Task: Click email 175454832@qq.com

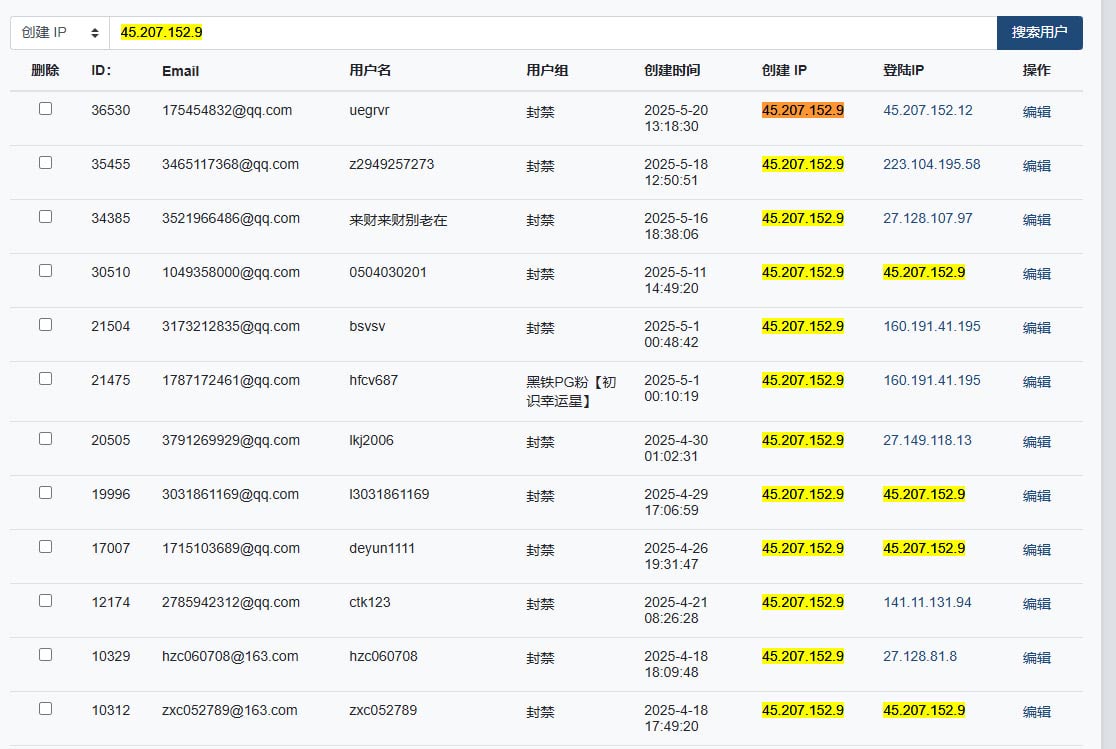Action: (x=227, y=110)
